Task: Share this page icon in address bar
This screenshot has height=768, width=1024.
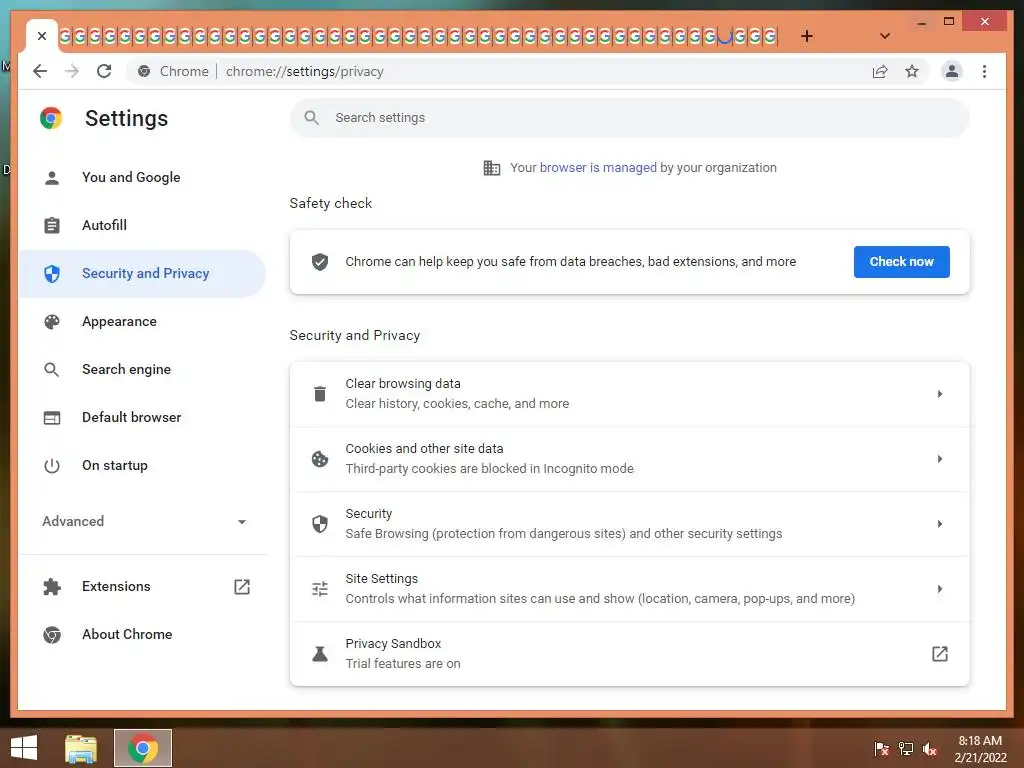Action: (x=880, y=72)
